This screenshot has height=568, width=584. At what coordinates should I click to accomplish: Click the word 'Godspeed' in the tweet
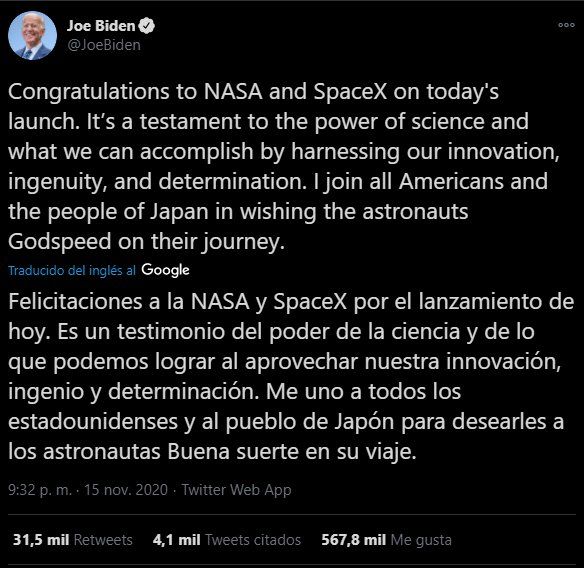pyautogui.click(x=60, y=242)
